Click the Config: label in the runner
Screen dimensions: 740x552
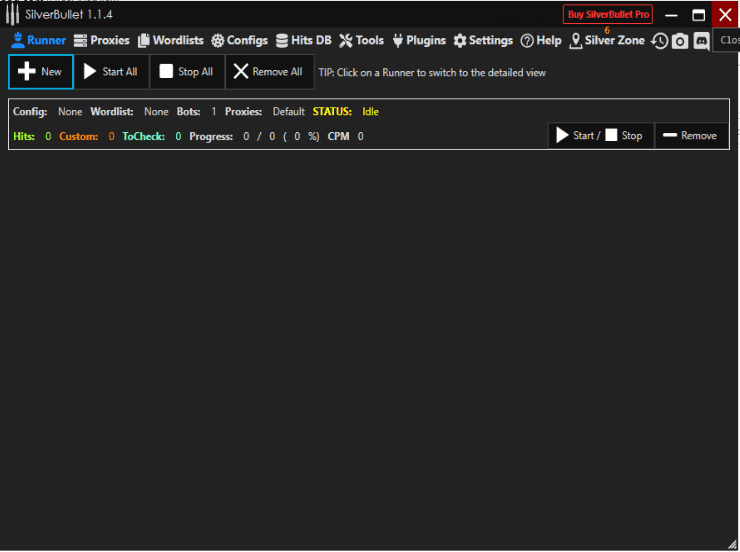pos(30,112)
